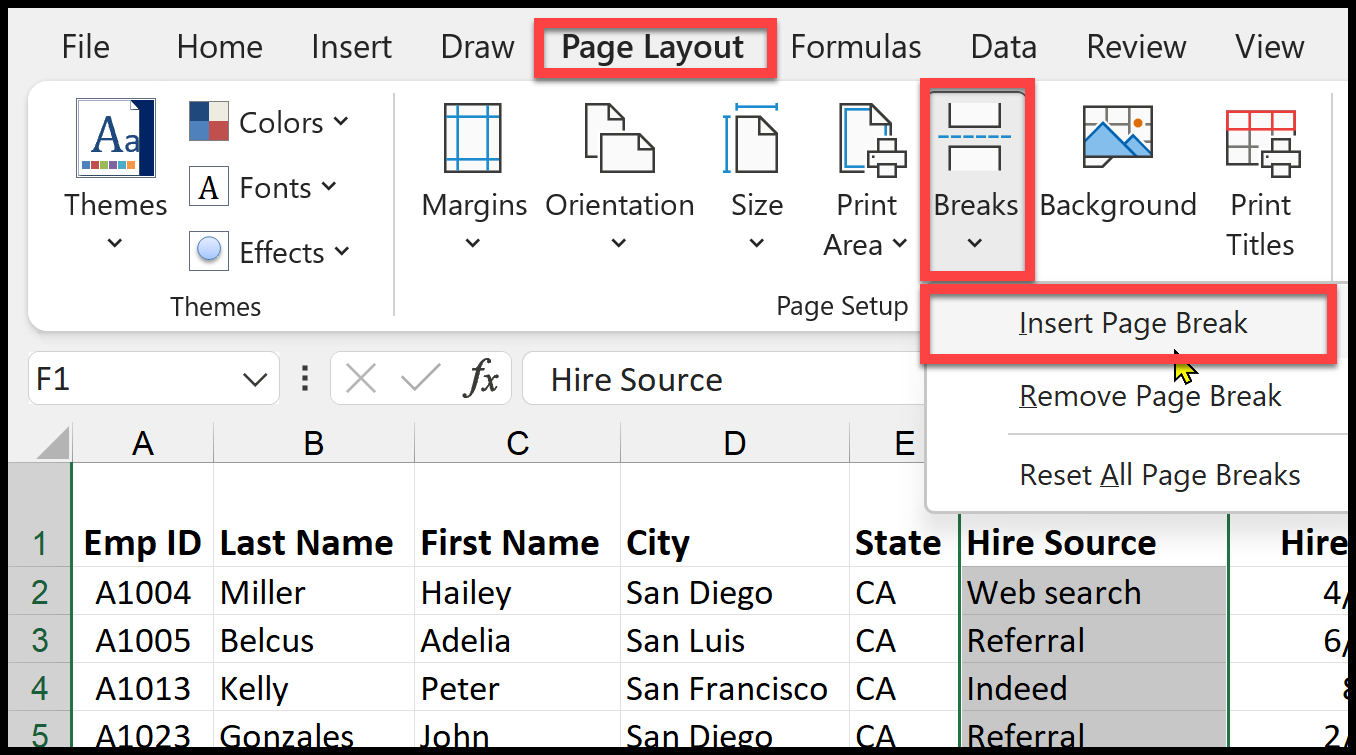Screen dimensions: 1356x755
Task: Open the Data ribbon tab
Action: coord(1002,46)
